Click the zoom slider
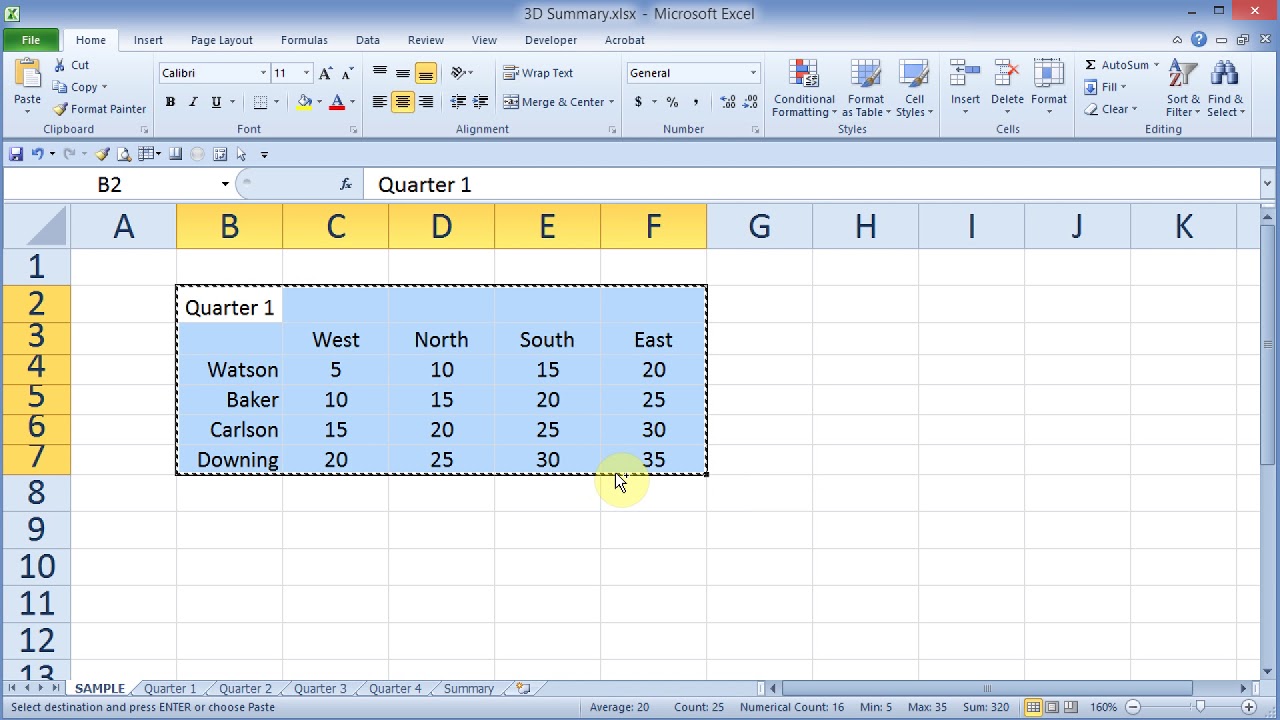The image size is (1280, 720). pyautogui.click(x=1201, y=707)
